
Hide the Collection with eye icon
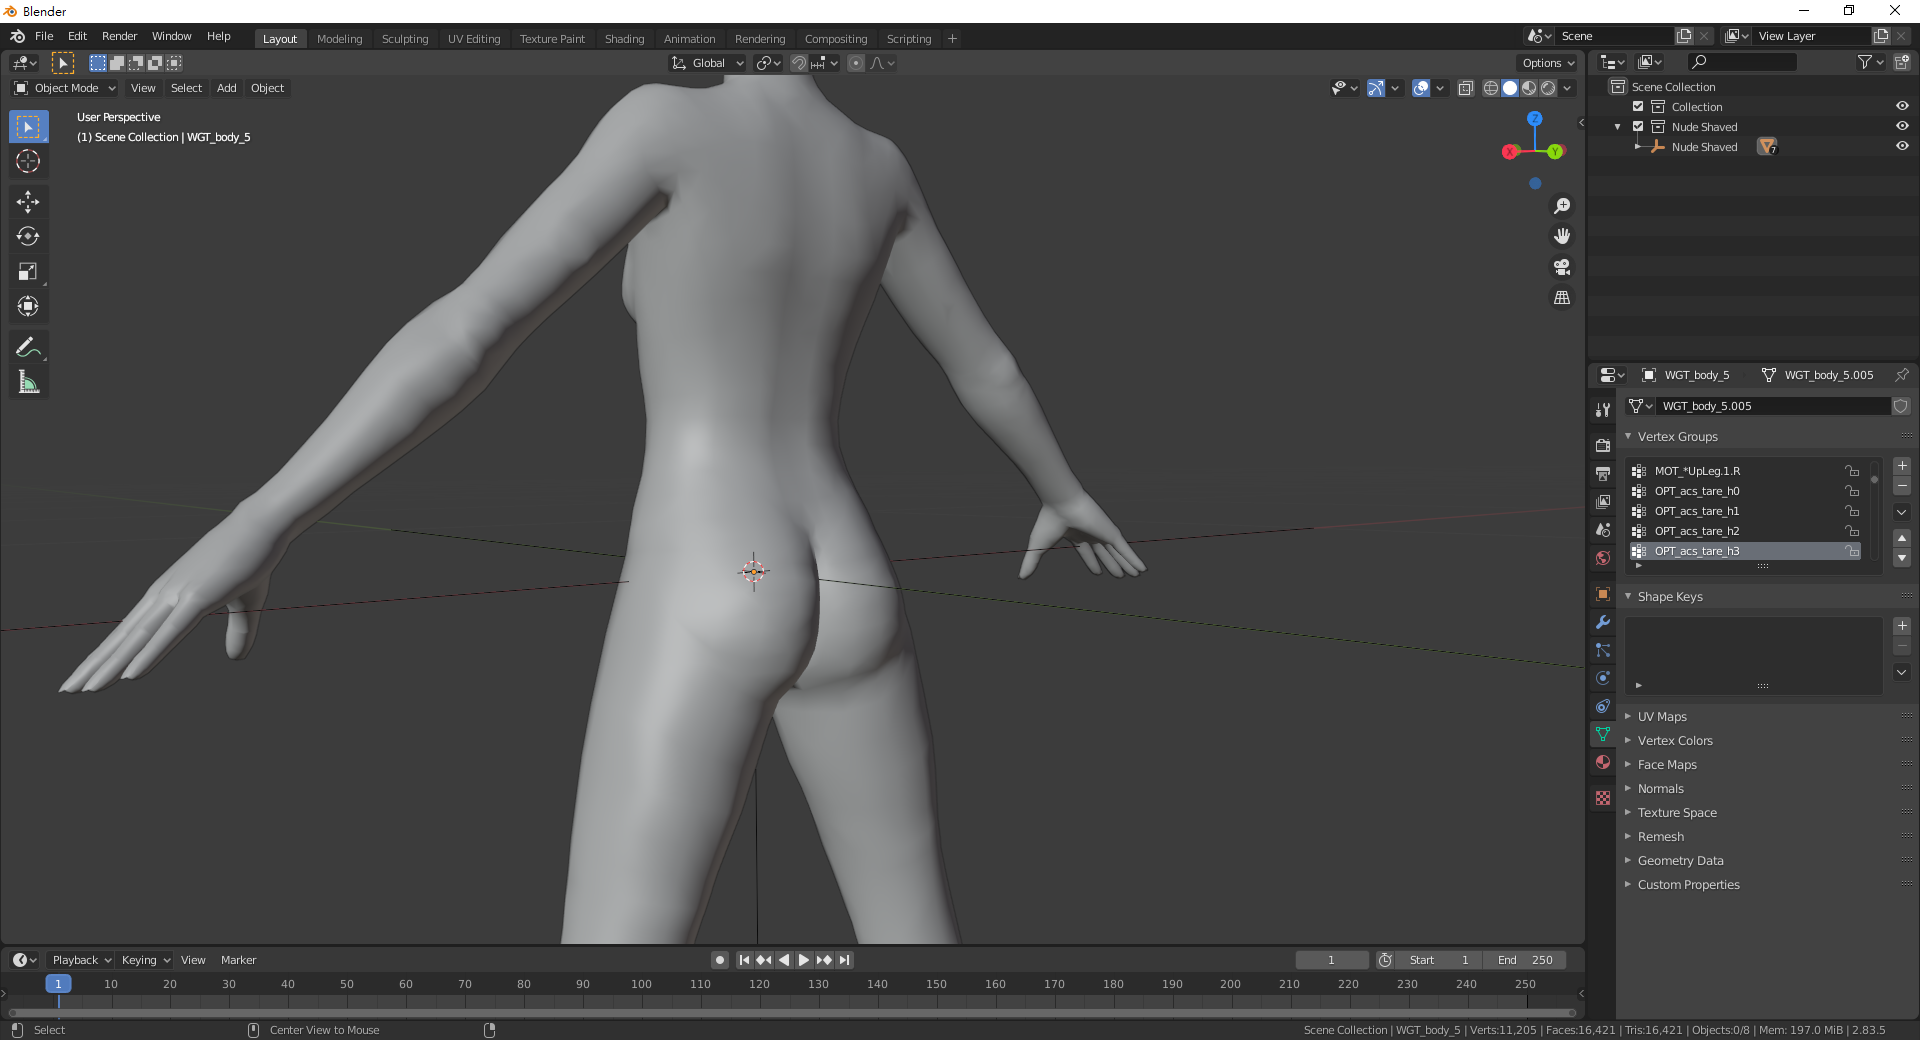pyautogui.click(x=1902, y=106)
